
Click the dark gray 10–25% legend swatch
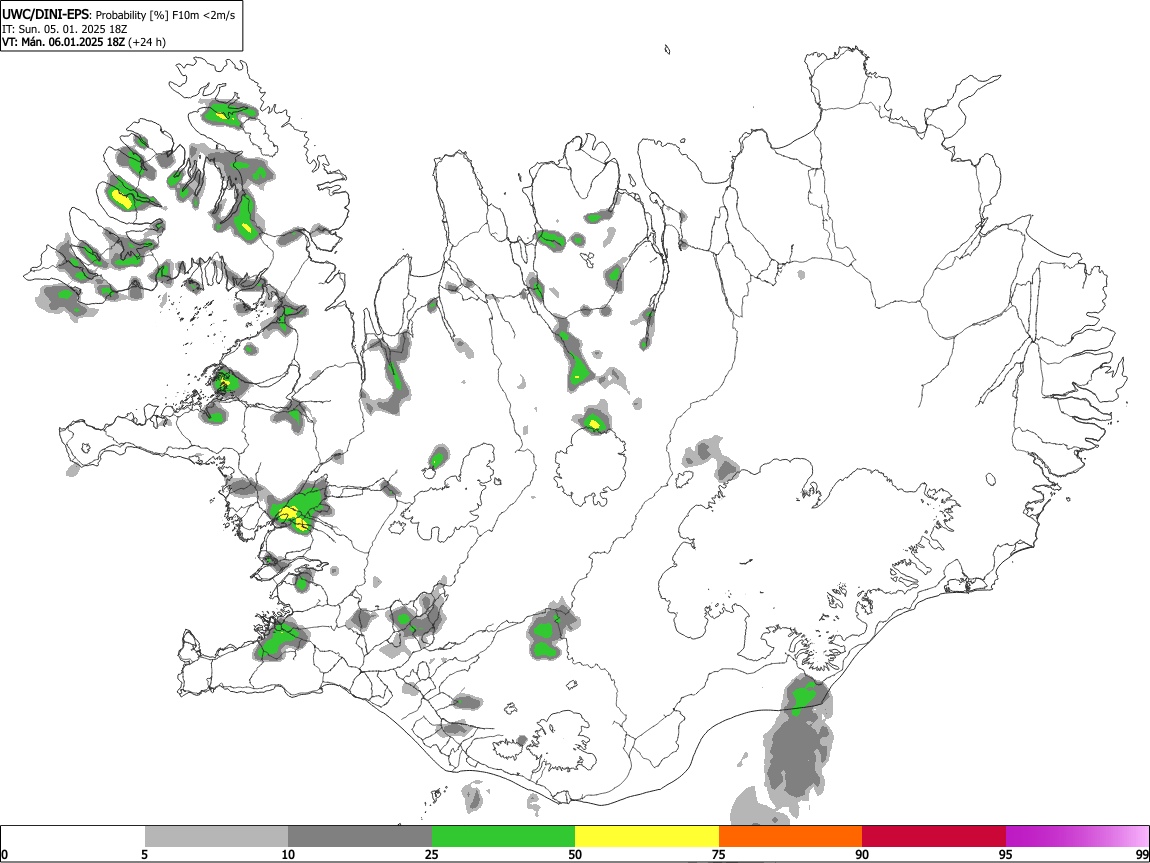tap(360, 837)
